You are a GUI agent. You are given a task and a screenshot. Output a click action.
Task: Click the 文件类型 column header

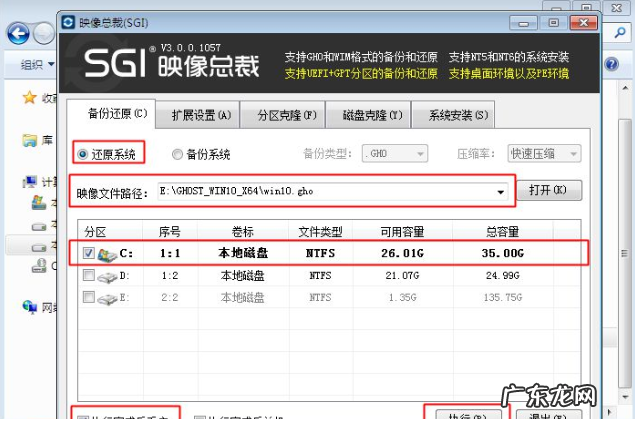(321, 231)
